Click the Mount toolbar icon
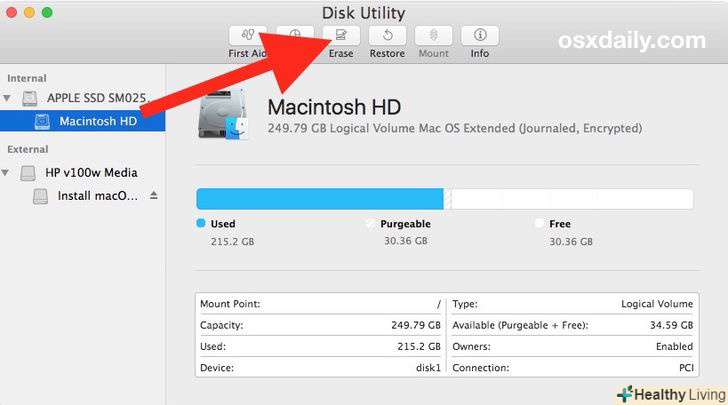The image size is (728, 405). pyautogui.click(x=433, y=37)
